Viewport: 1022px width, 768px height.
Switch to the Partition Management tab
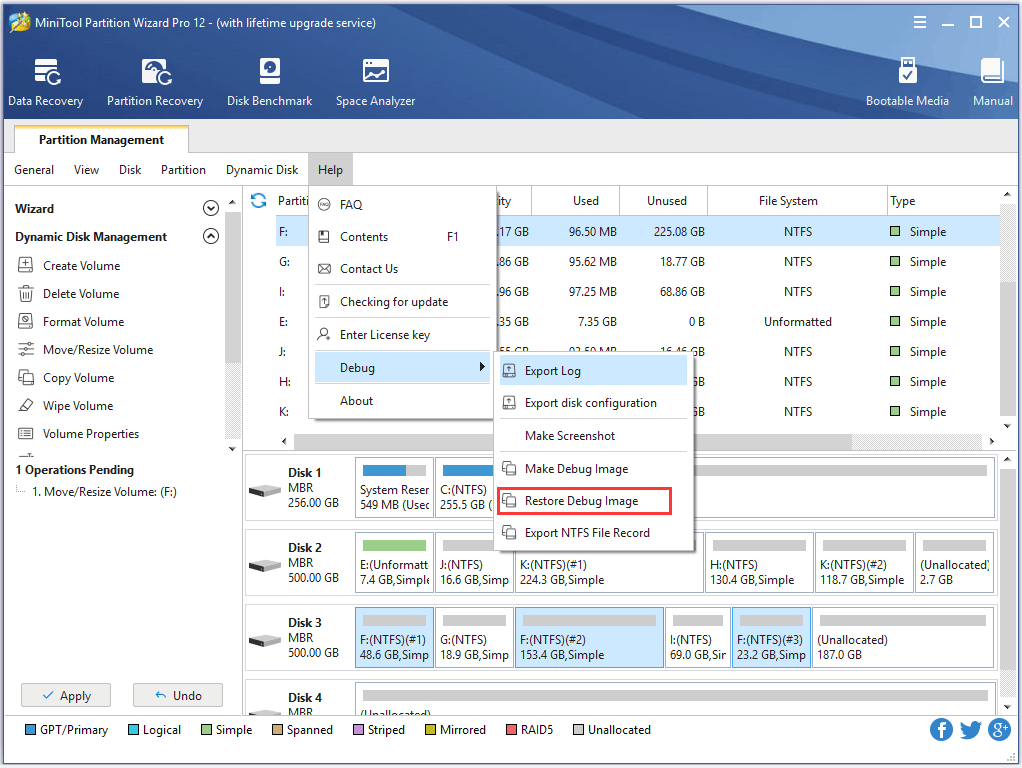coord(101,140)
